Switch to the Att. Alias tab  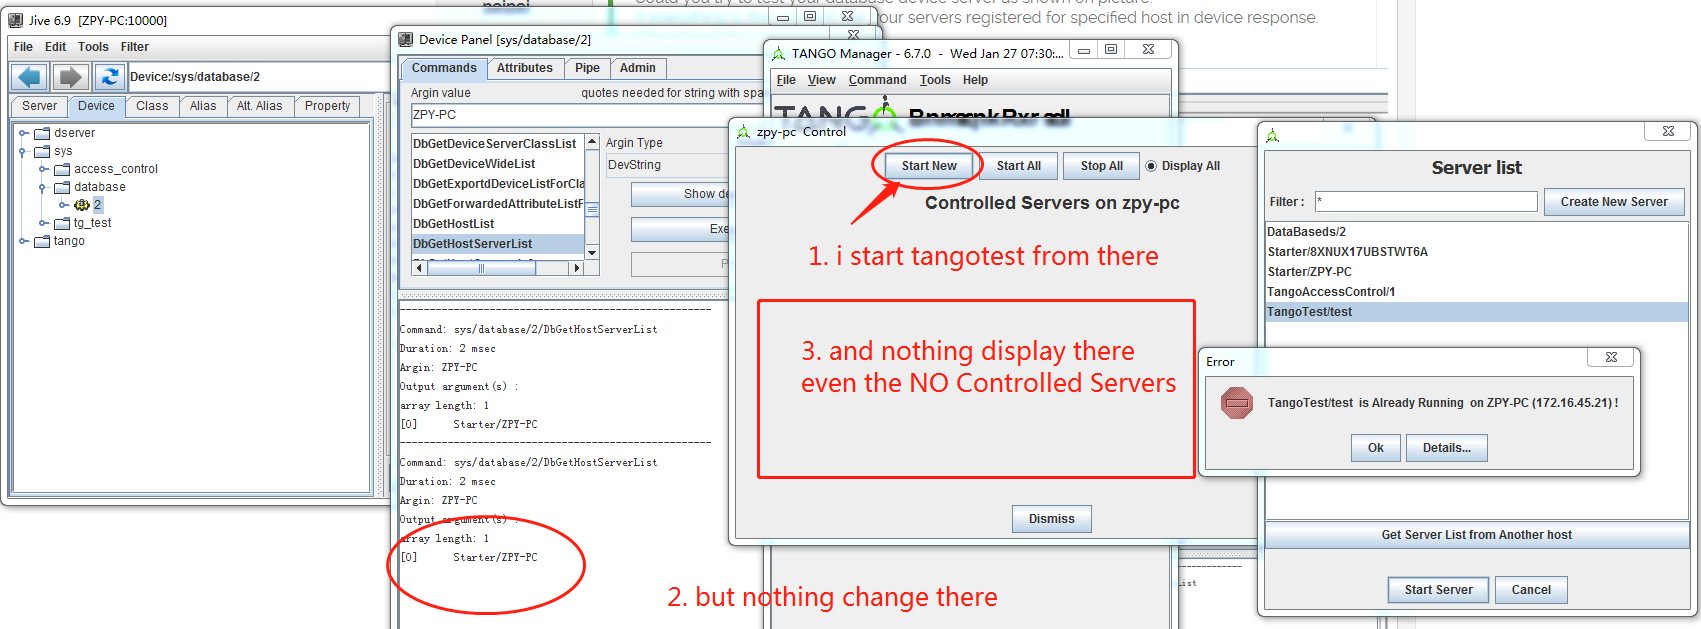pos(260,106)
